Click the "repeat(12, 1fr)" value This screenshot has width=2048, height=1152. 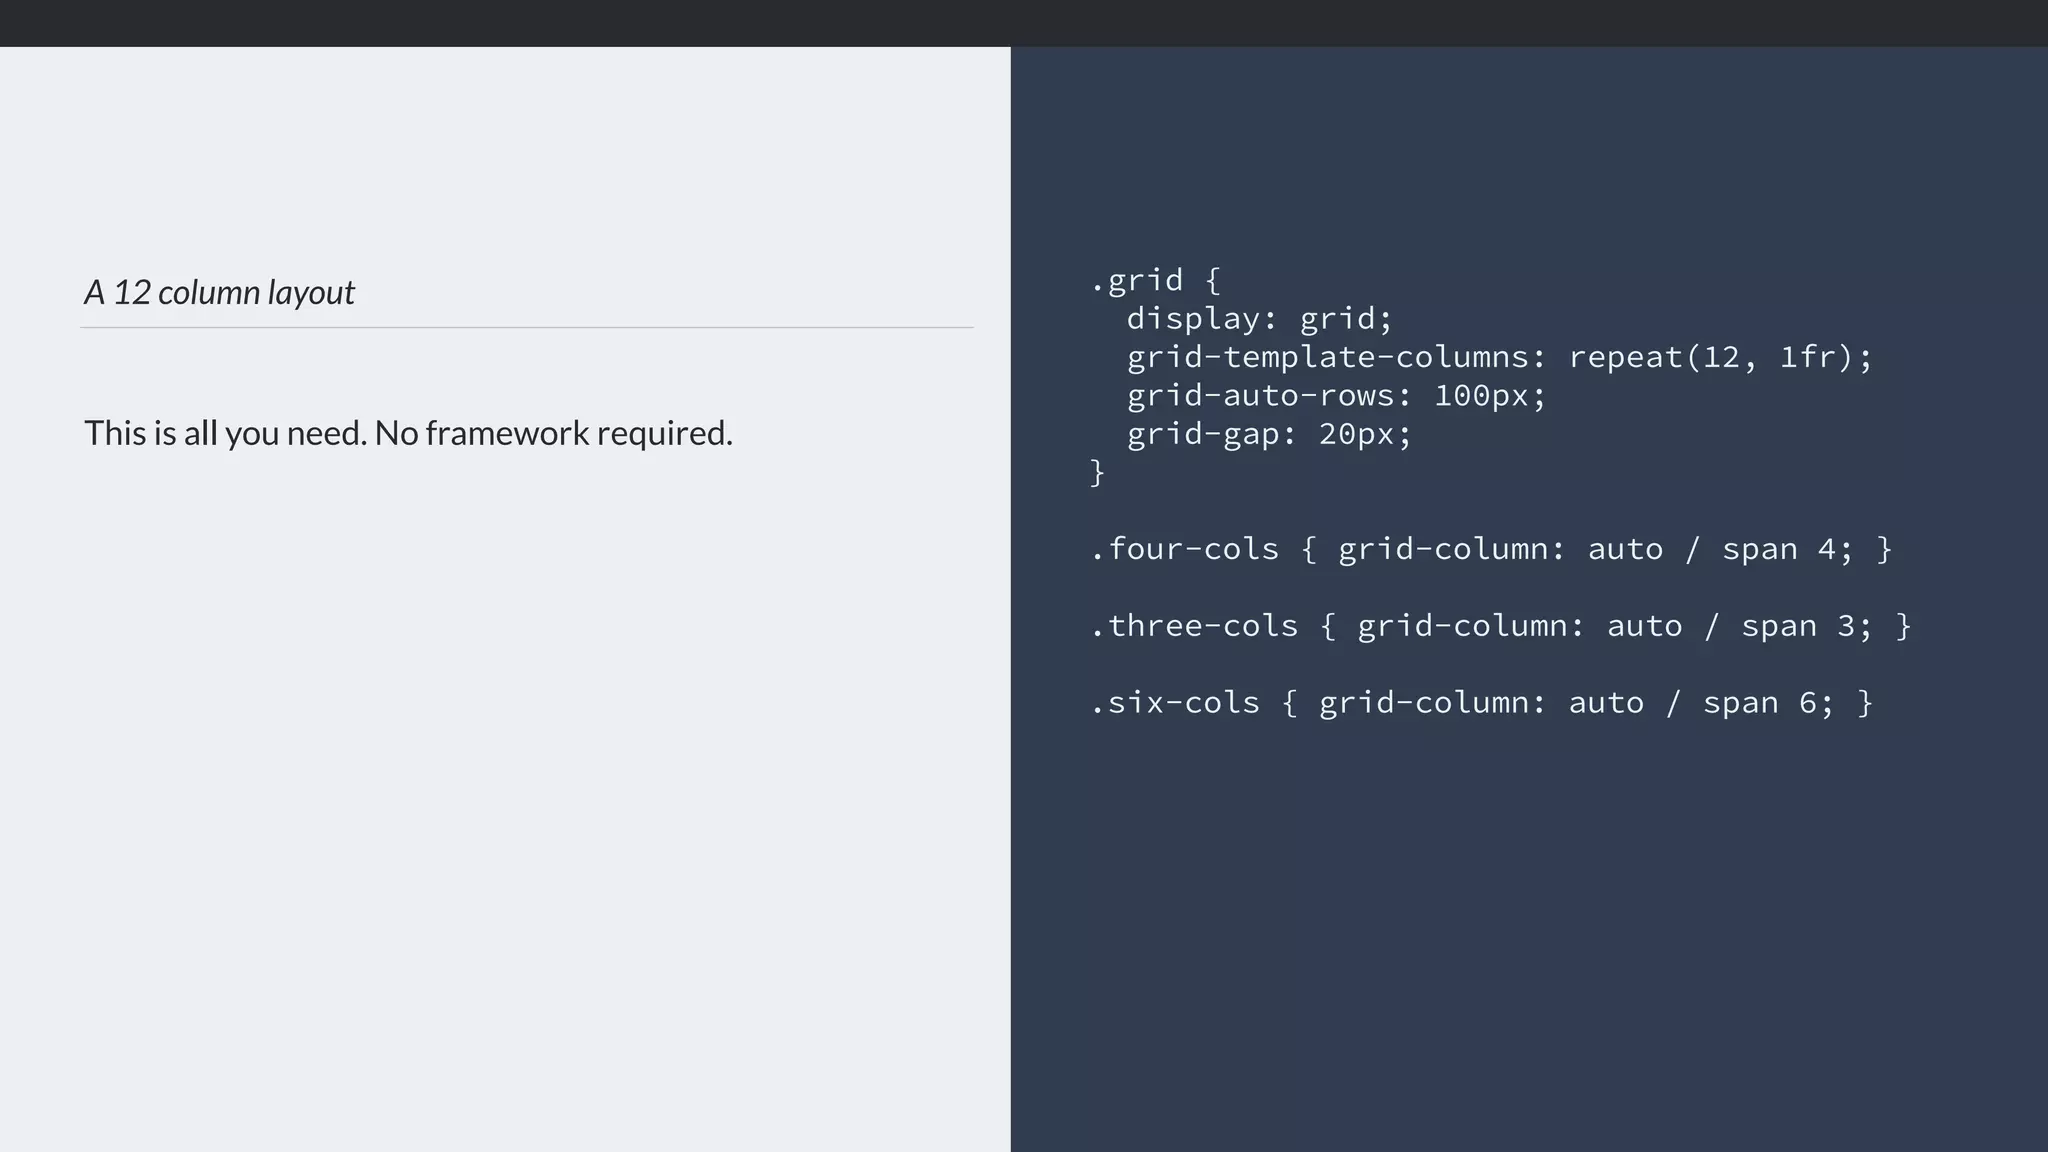1710,357
